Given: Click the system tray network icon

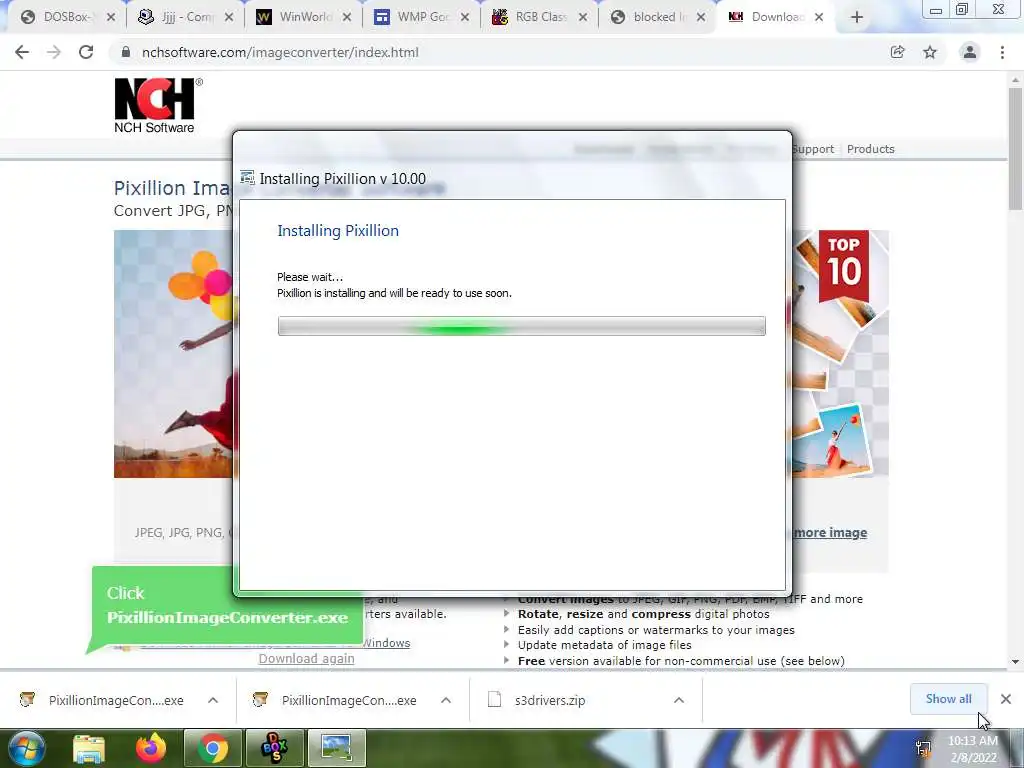Looking at the screenshot, I should point(923,748).
